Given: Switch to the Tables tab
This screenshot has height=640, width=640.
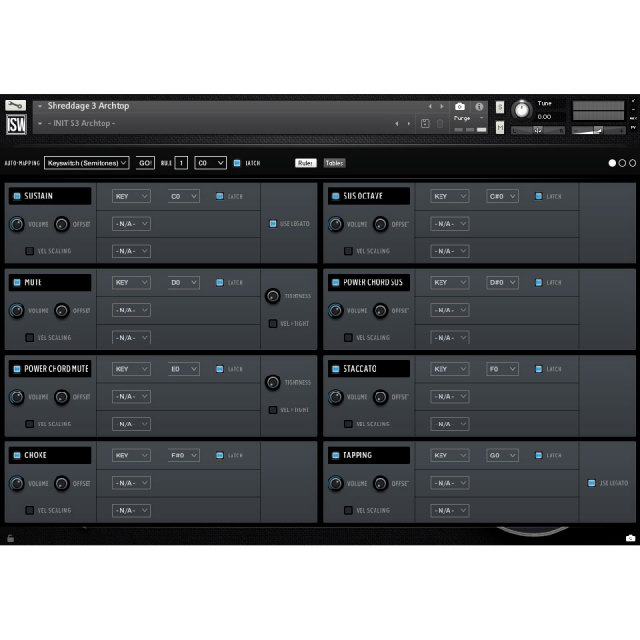Looking at the screenshot, I should 334,163.
